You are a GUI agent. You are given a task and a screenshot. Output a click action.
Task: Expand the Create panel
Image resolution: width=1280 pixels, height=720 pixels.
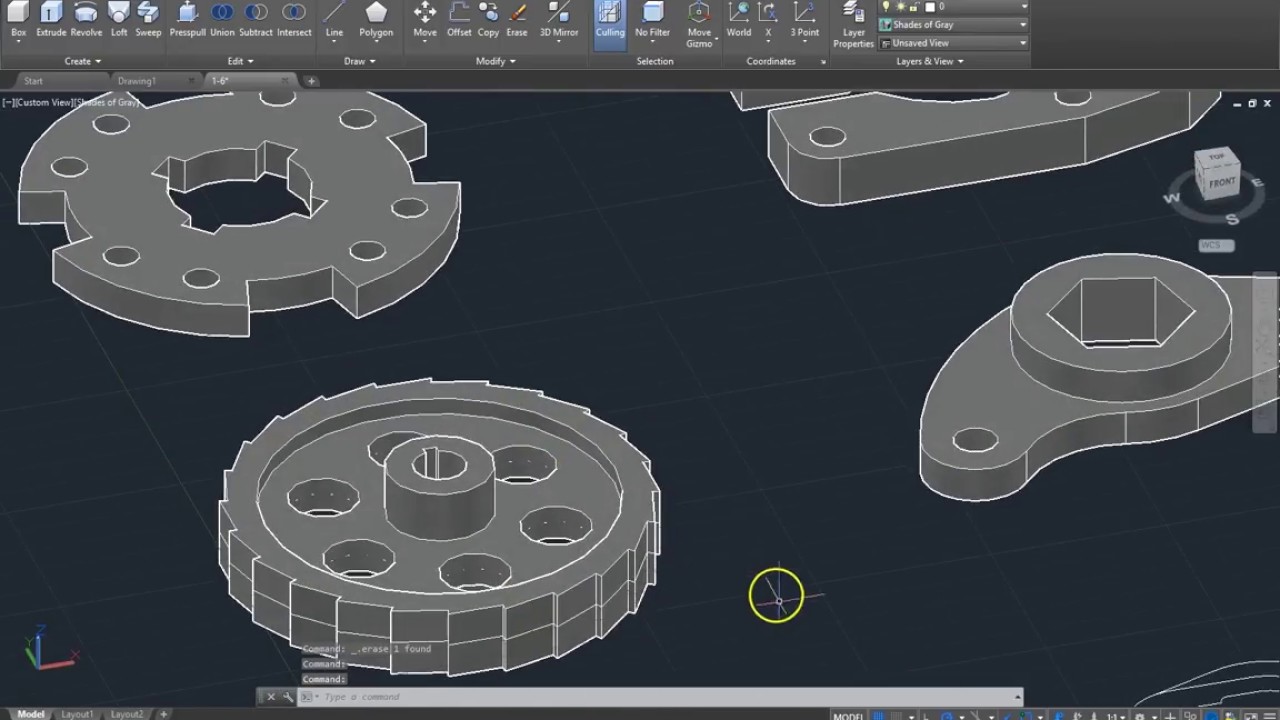coord(83,61)
